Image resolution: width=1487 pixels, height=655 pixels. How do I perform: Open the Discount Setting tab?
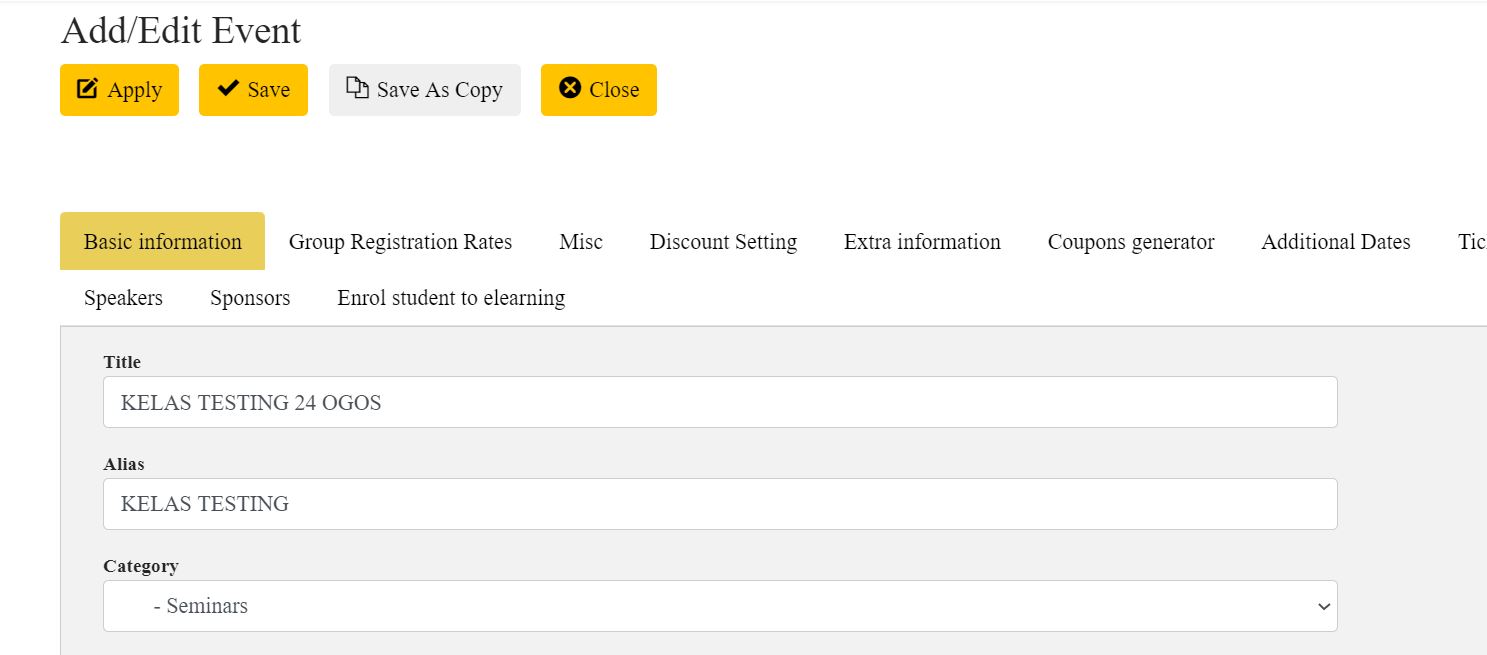(723, 242)
